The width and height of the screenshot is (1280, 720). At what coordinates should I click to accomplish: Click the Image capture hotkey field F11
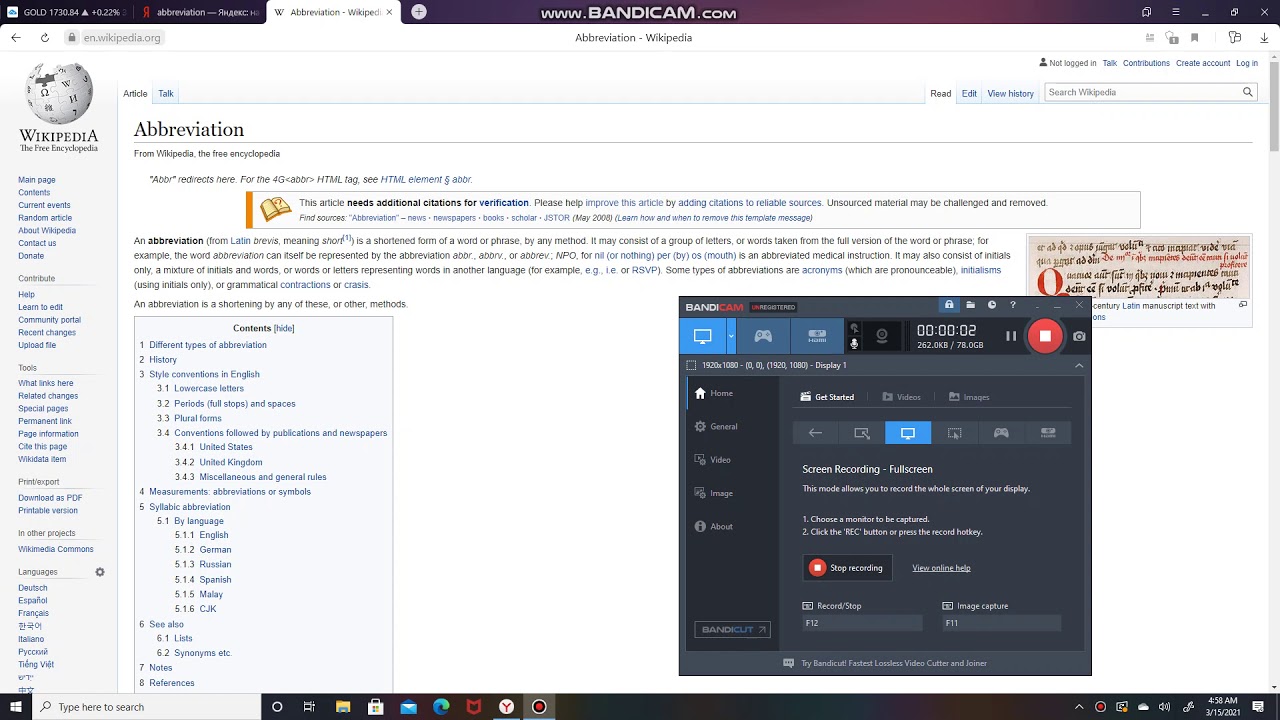(1001, 623)
